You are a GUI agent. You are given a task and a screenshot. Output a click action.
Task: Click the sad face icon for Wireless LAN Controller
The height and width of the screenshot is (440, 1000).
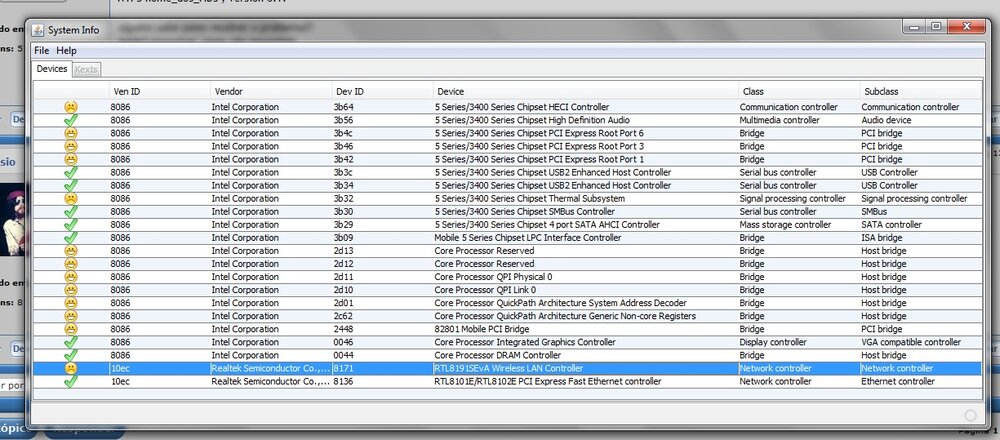pyautogui.click(x=71, y=368)
